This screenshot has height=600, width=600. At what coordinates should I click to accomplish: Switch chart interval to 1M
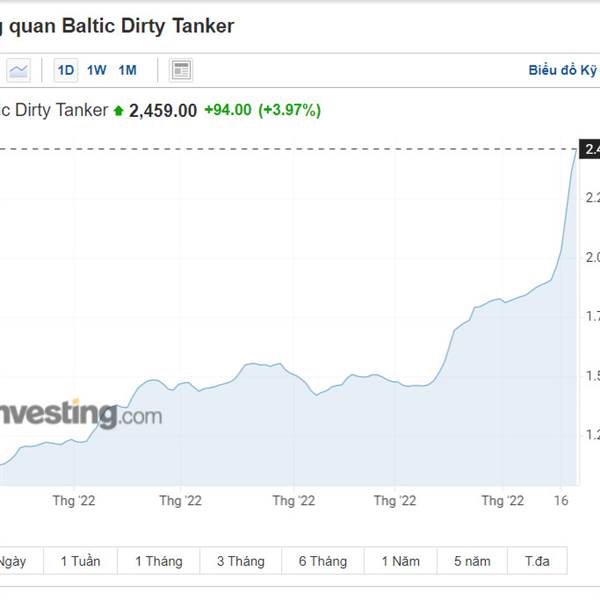click(127, 70)
